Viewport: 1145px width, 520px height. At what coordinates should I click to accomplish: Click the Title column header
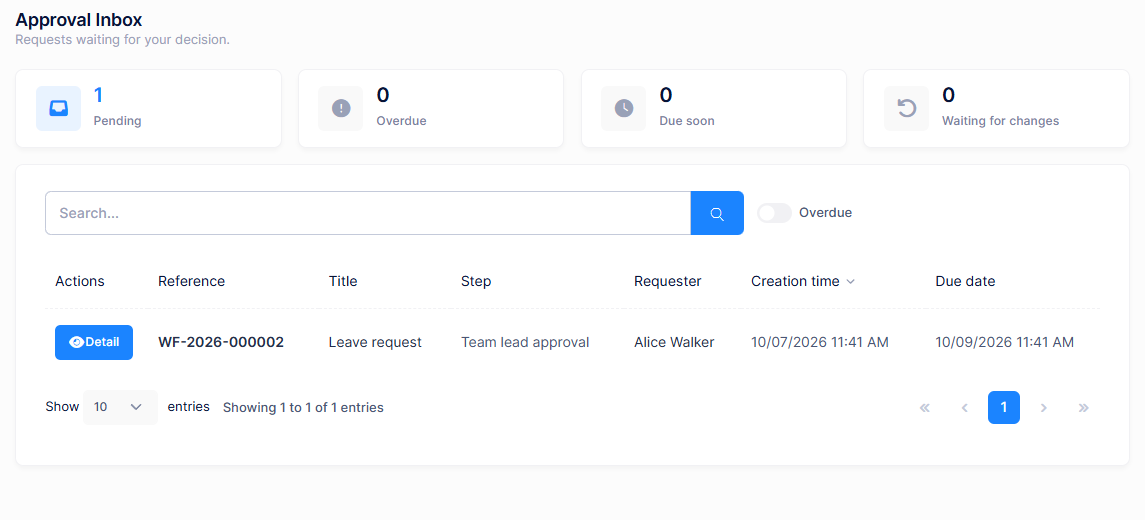[x=343, y=281]
